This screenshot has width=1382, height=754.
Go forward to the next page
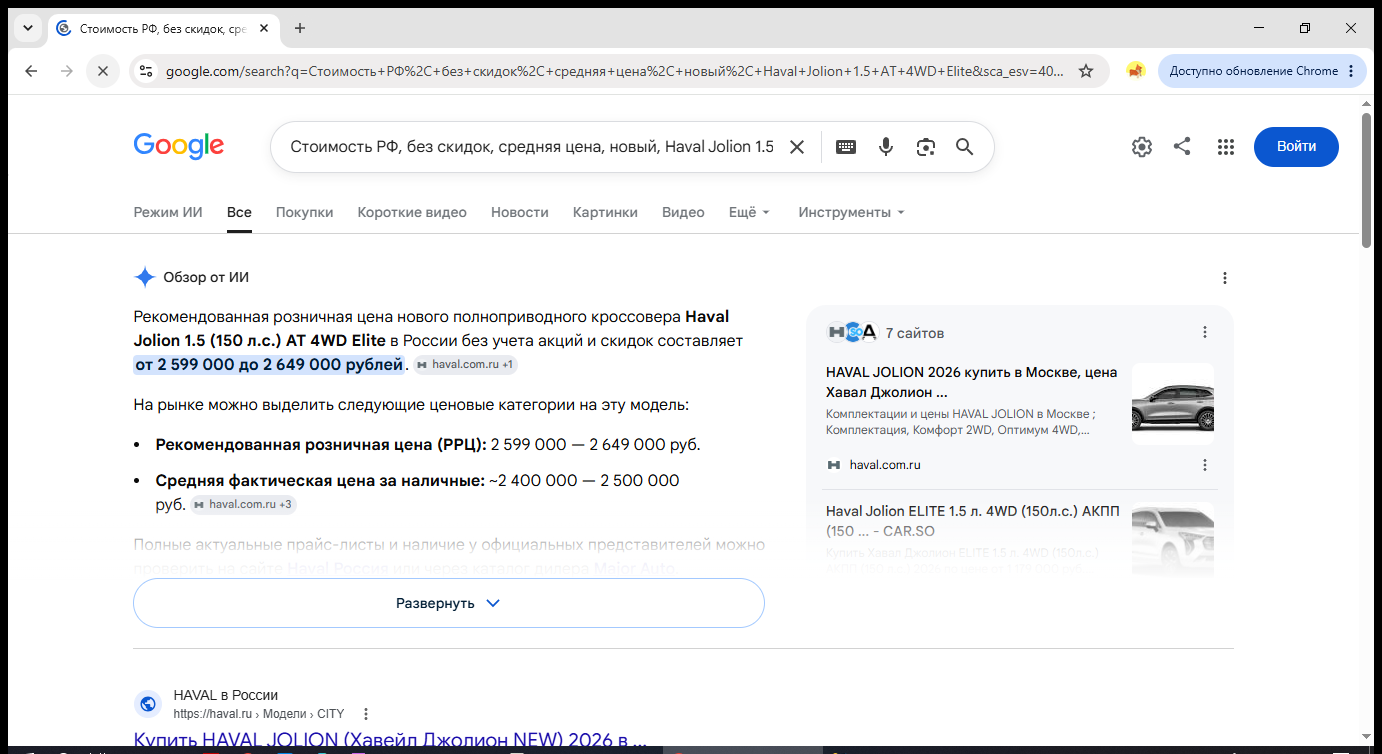point(67,71)
